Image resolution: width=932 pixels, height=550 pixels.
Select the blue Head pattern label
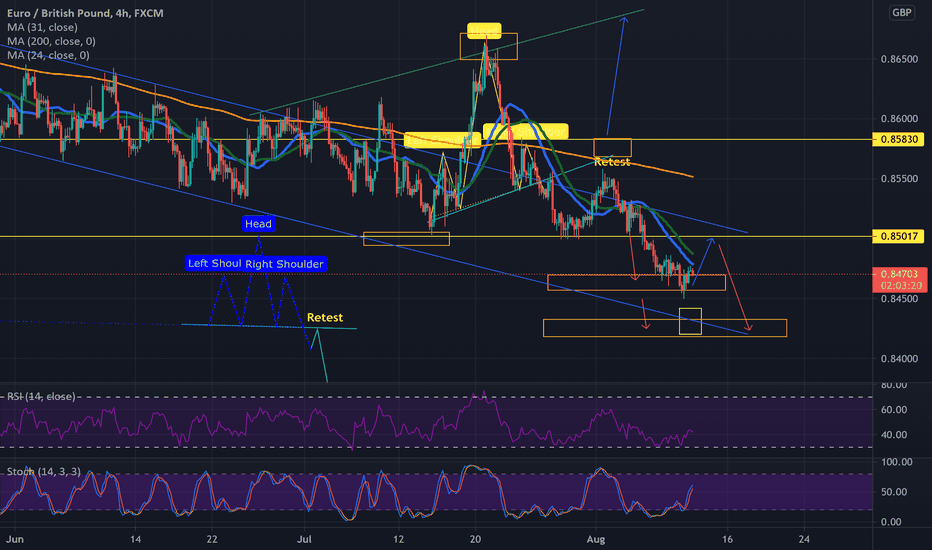point(259,224)
